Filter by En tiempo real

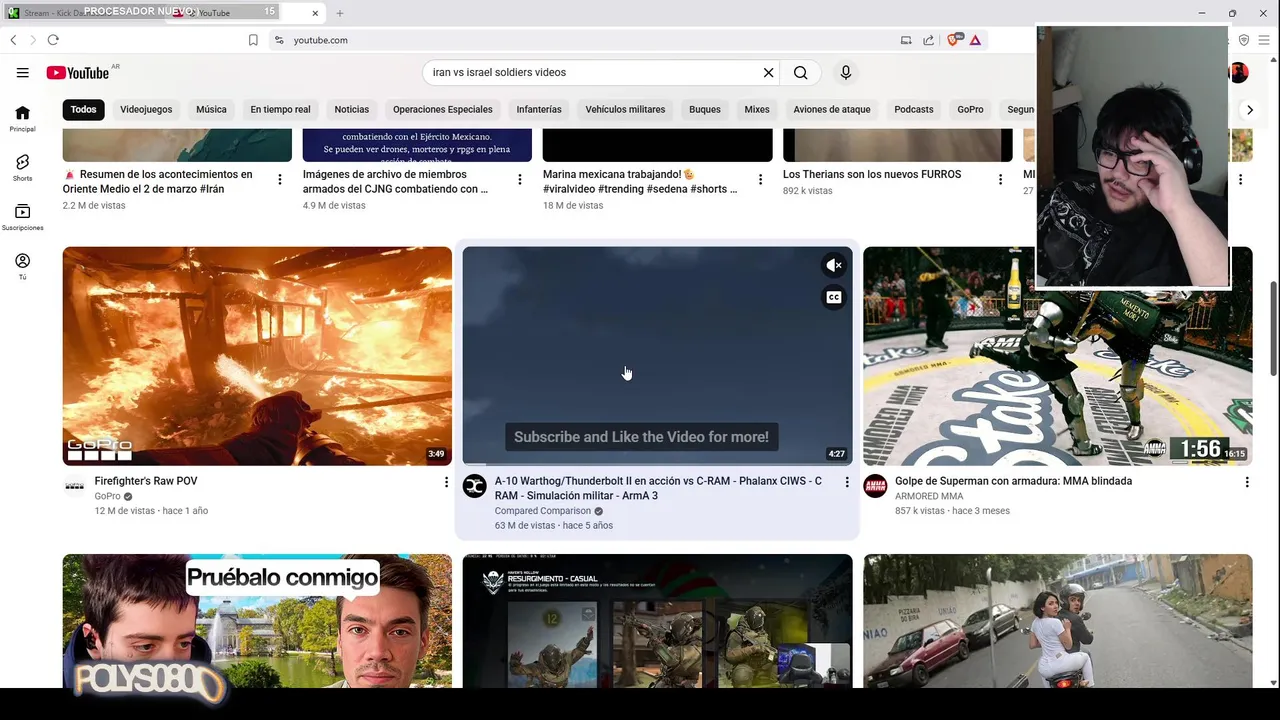coord(280,109)
